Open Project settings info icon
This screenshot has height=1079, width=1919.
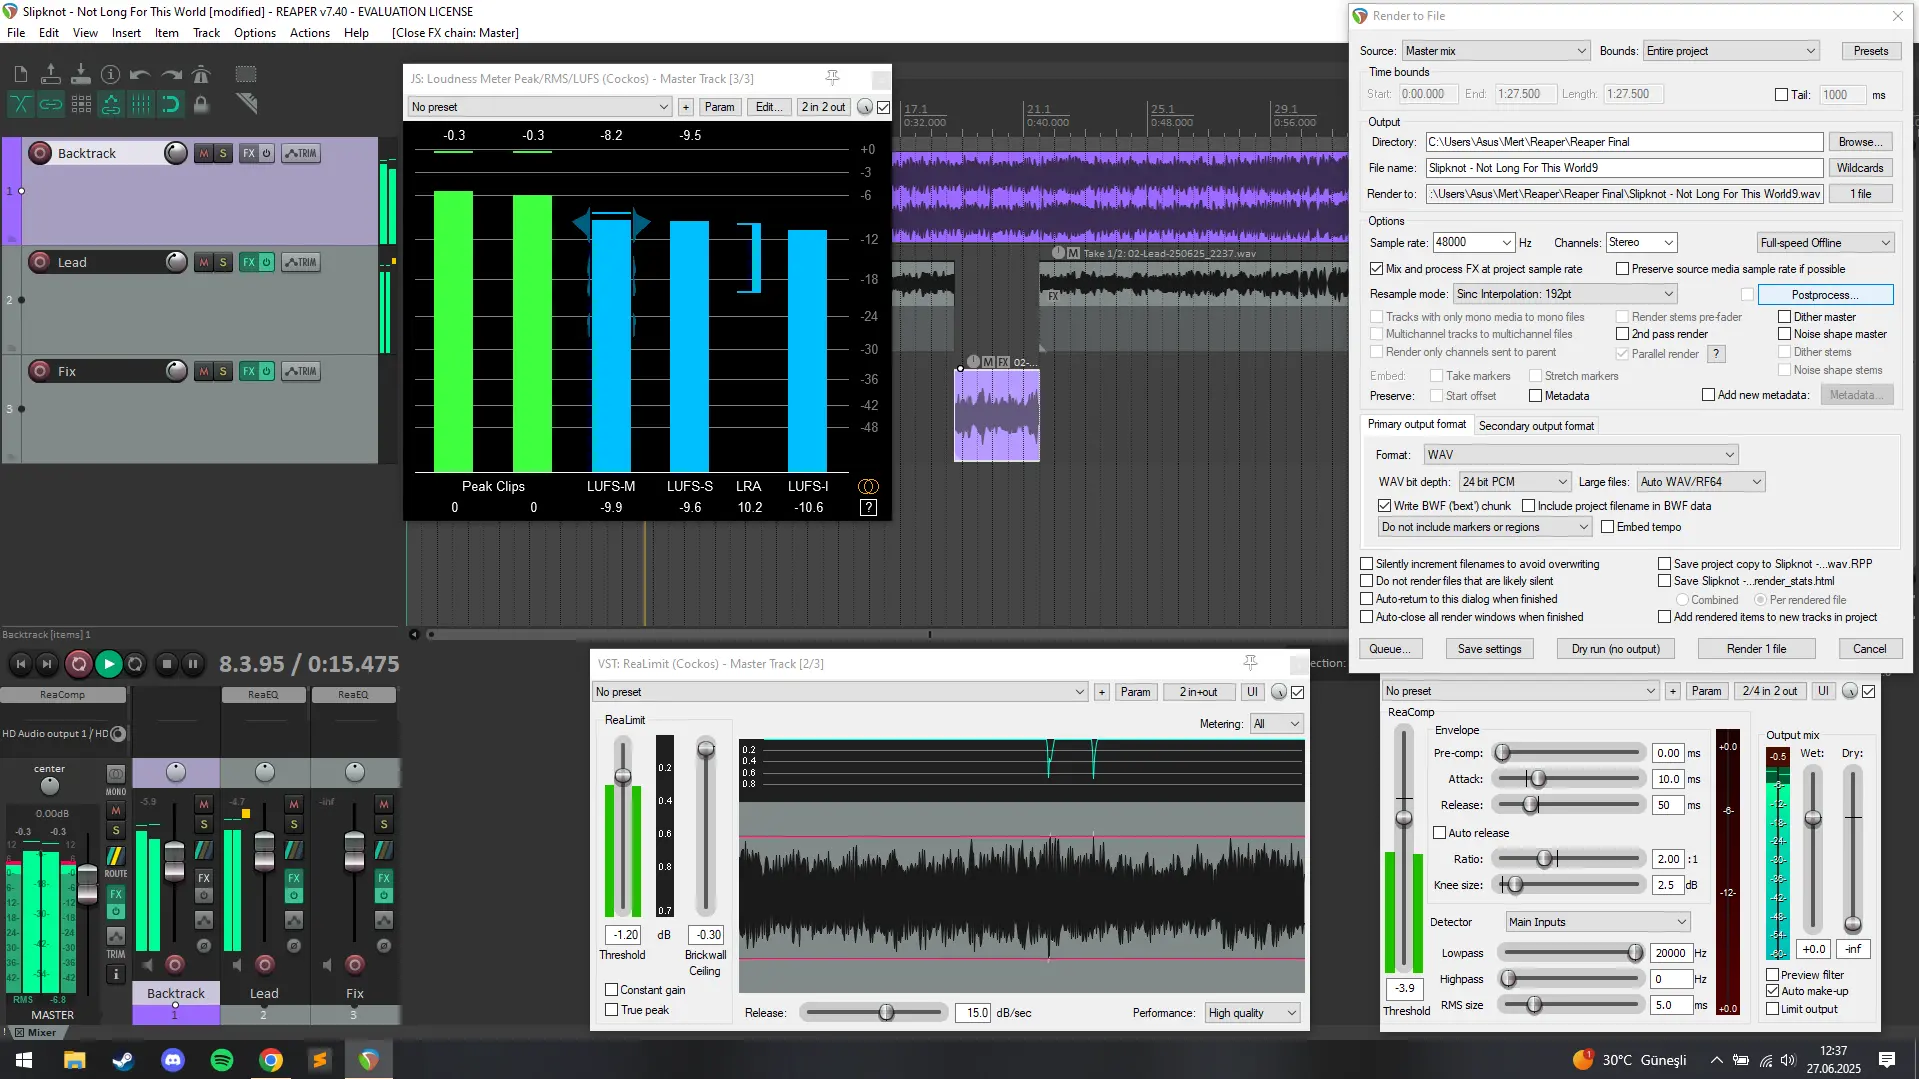click(x=111, y=74)
